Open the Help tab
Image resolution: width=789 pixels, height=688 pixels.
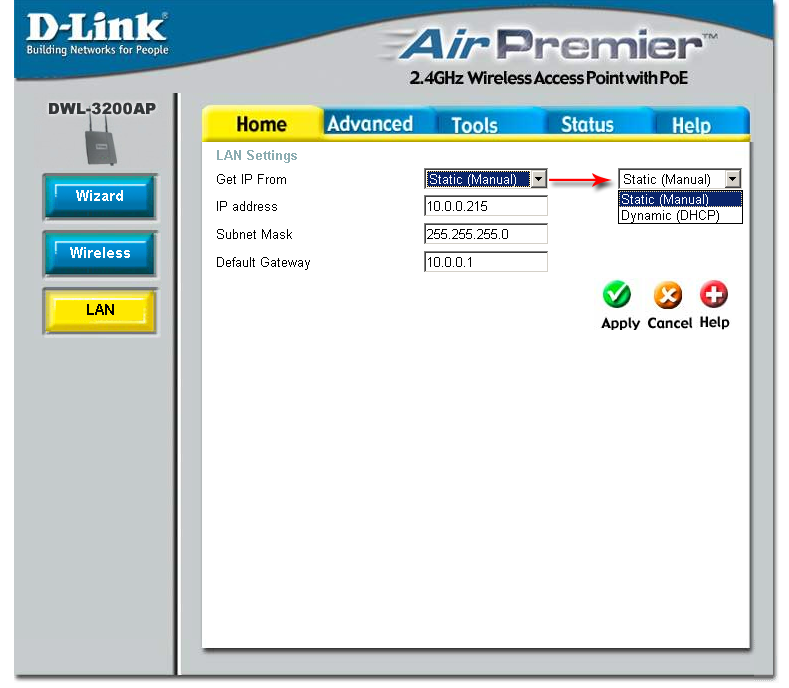[691, 125]
